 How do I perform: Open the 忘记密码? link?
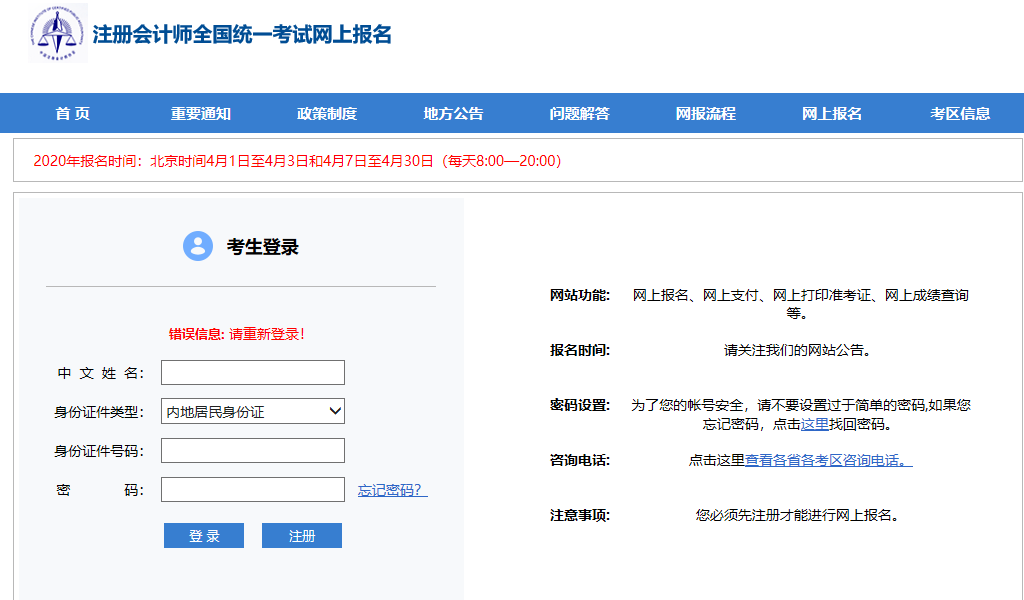coord(392,490)
